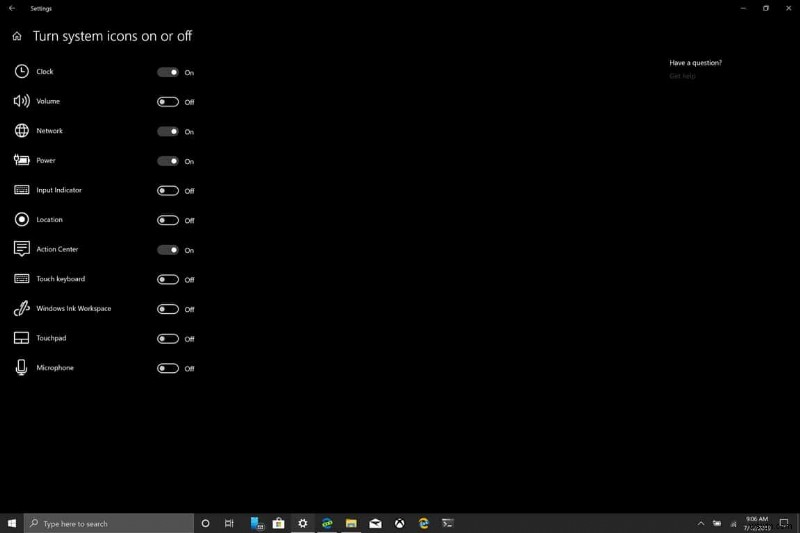The image size is (800, 533).
Task: Open Microsoft Store from the taskbar
Action: tap(279, 523)
